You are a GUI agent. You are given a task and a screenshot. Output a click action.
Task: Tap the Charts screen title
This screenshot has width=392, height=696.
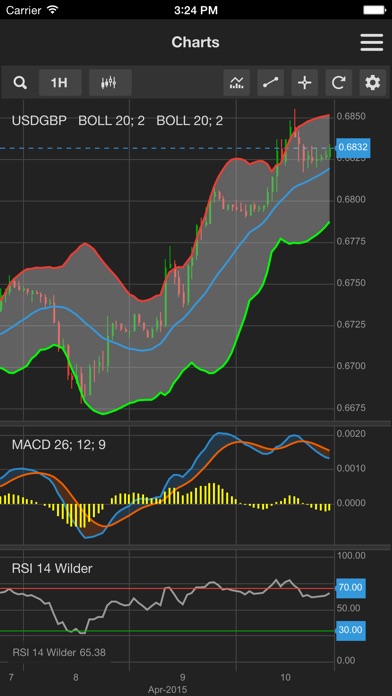[x=195, y=42]
